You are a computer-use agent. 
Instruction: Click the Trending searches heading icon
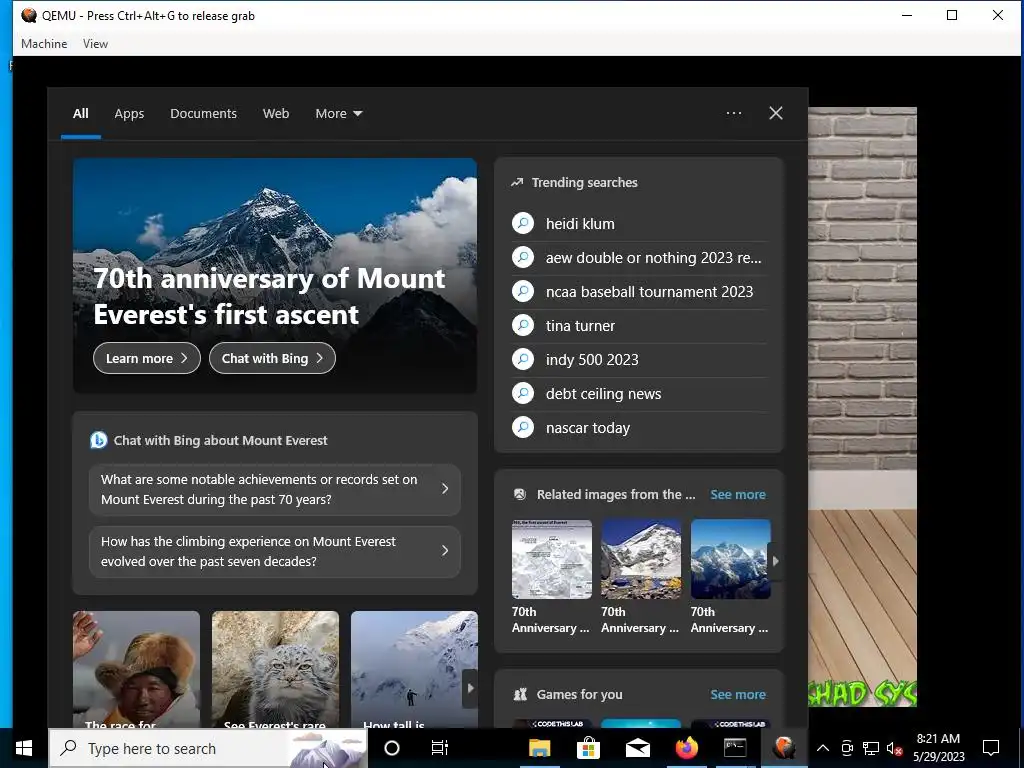pos(517,182)
